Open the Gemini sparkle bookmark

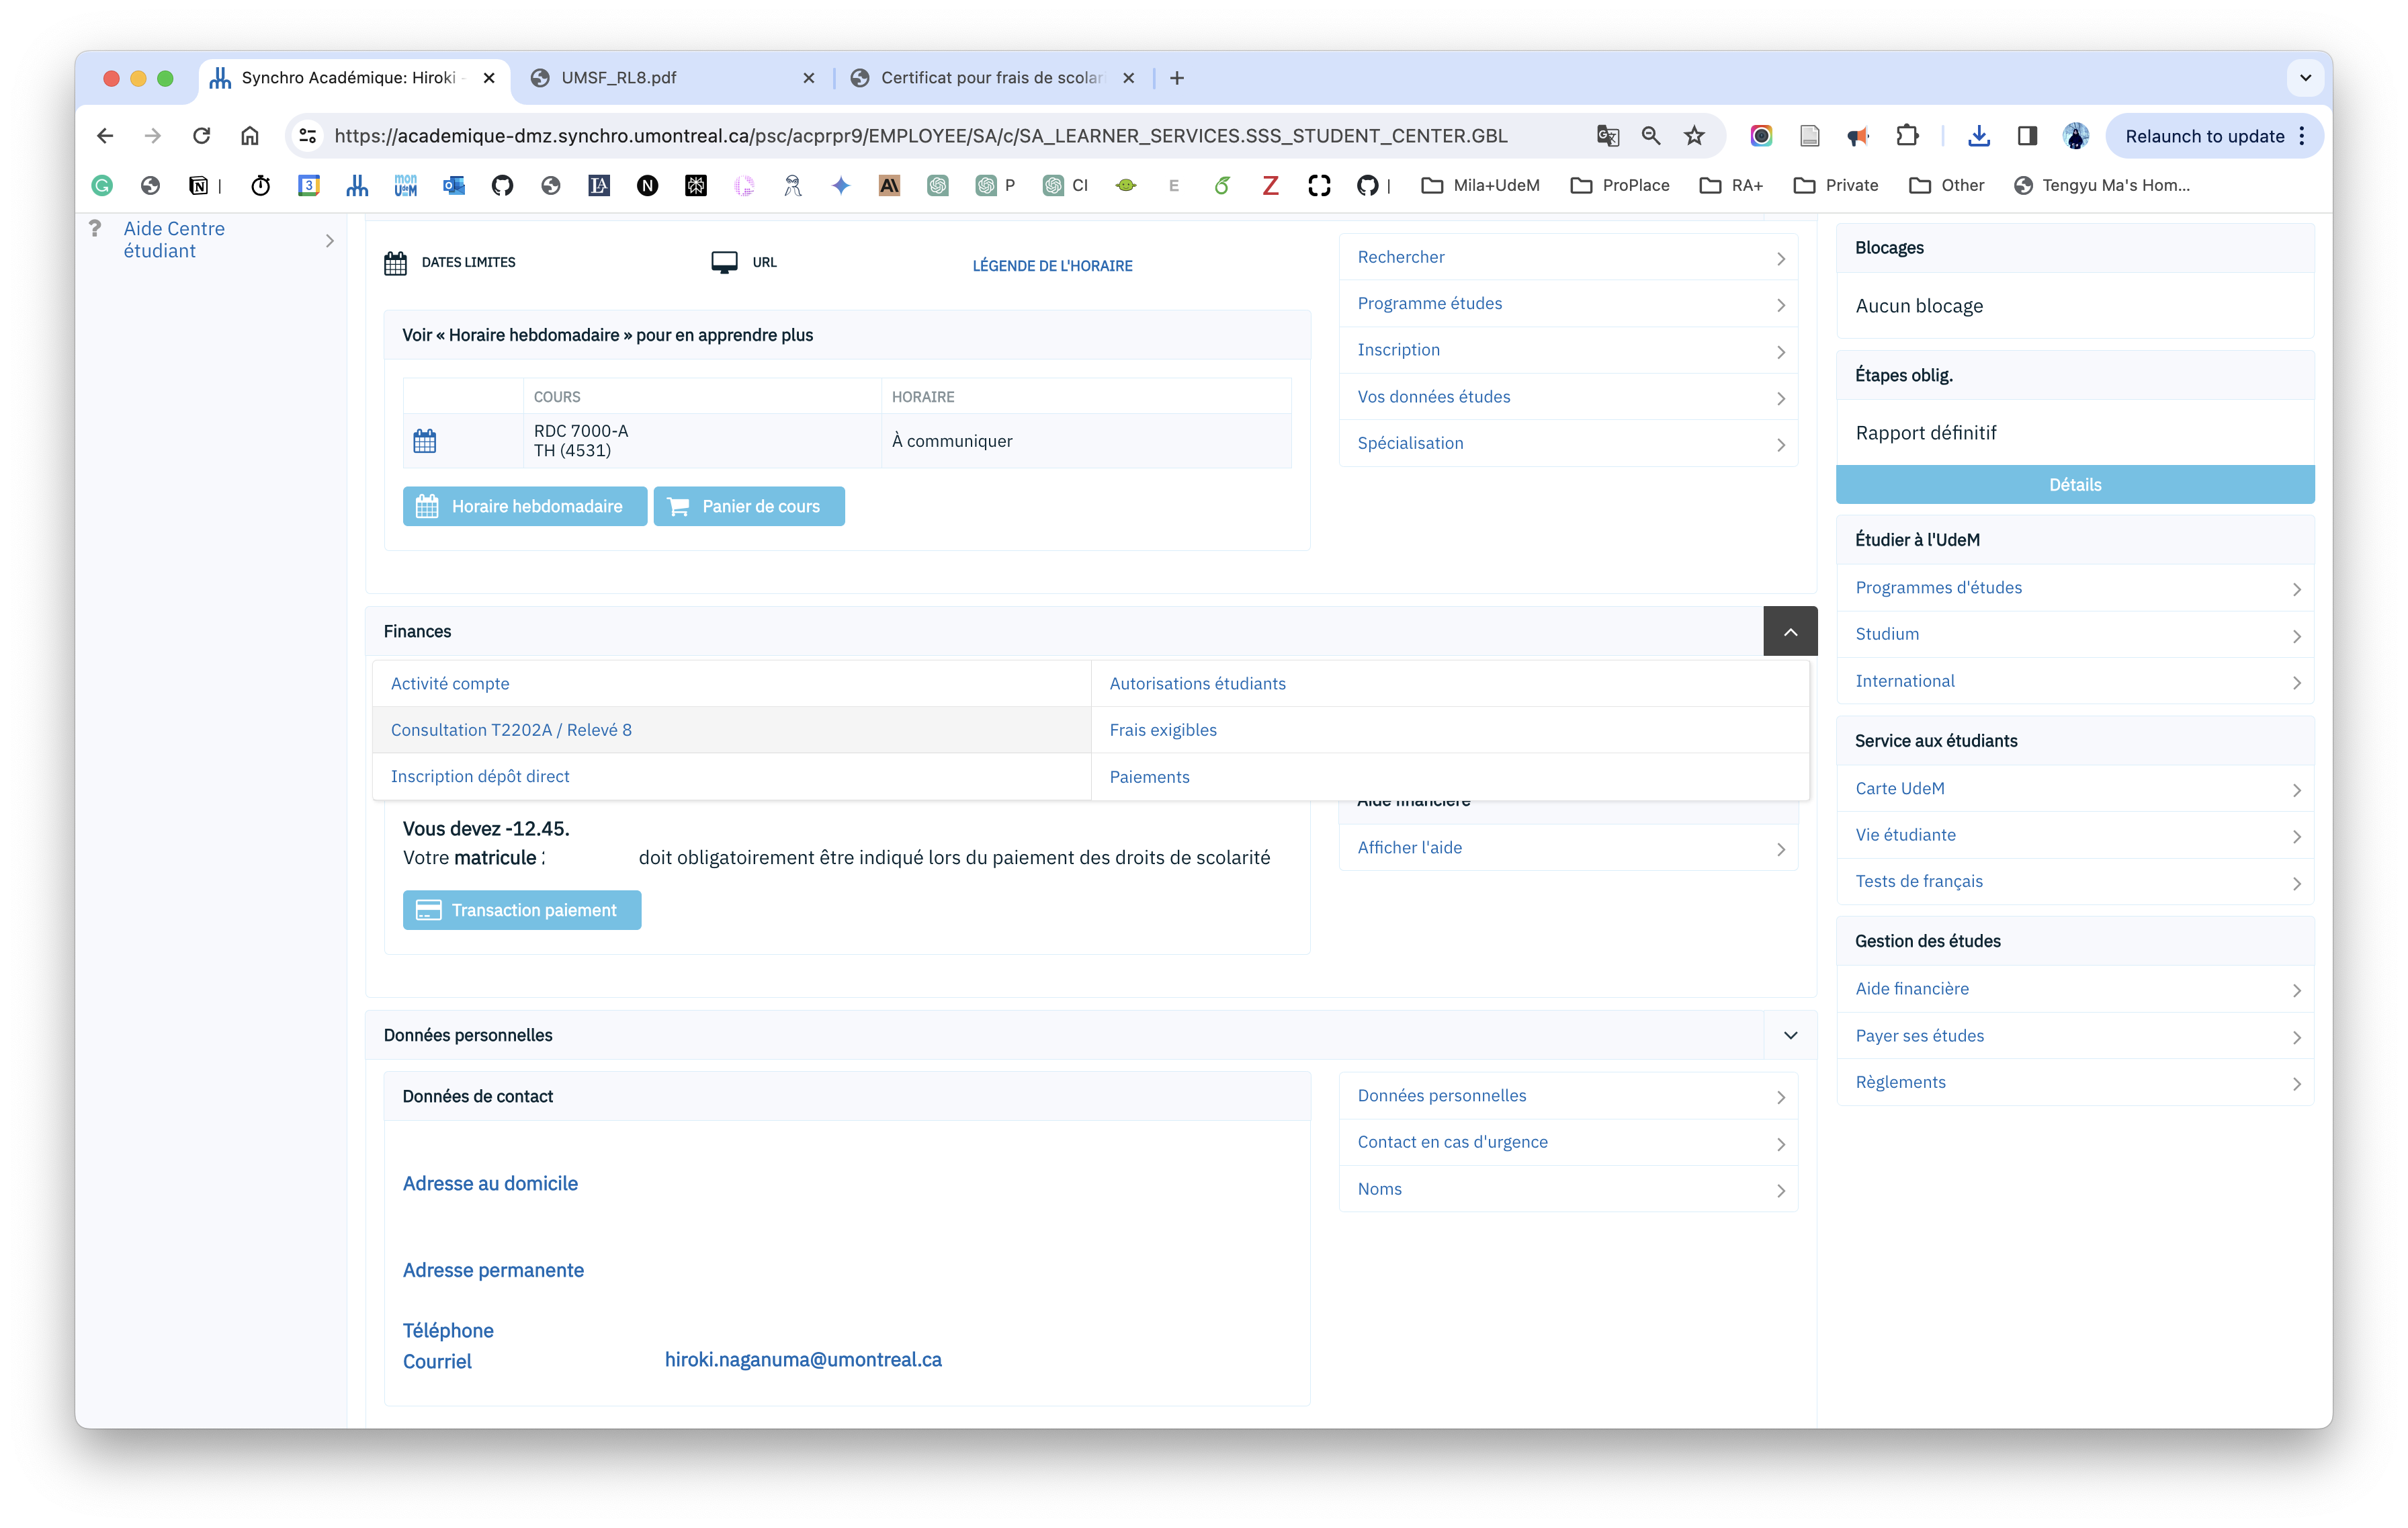pos(841,185)
